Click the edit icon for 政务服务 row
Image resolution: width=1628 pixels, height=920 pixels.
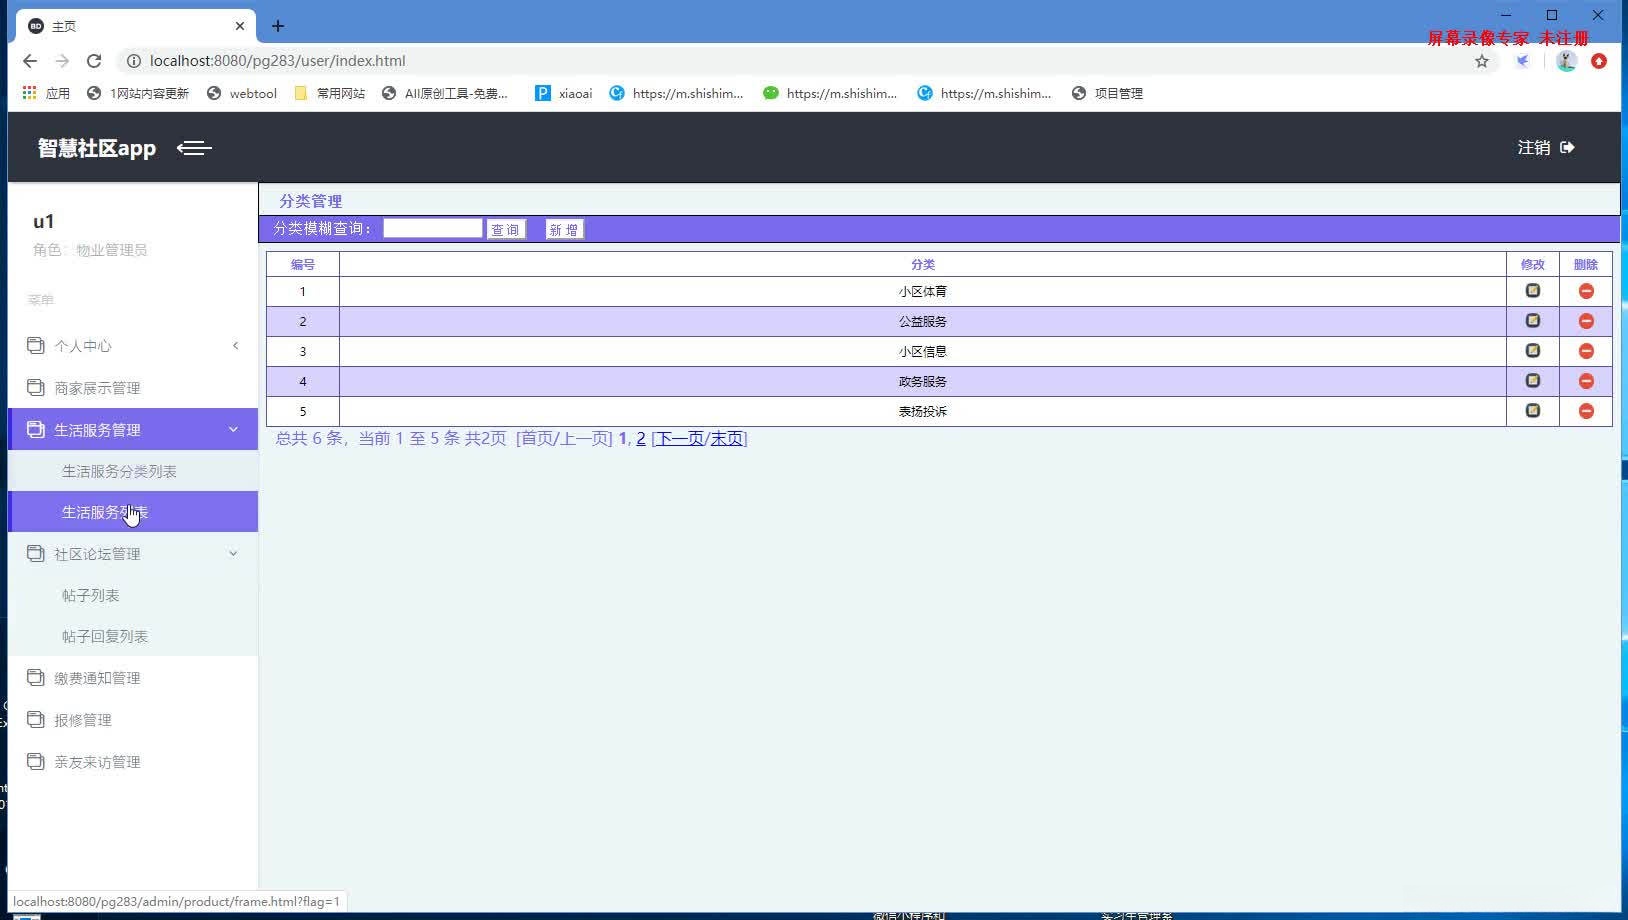[x=1532, y=381]
